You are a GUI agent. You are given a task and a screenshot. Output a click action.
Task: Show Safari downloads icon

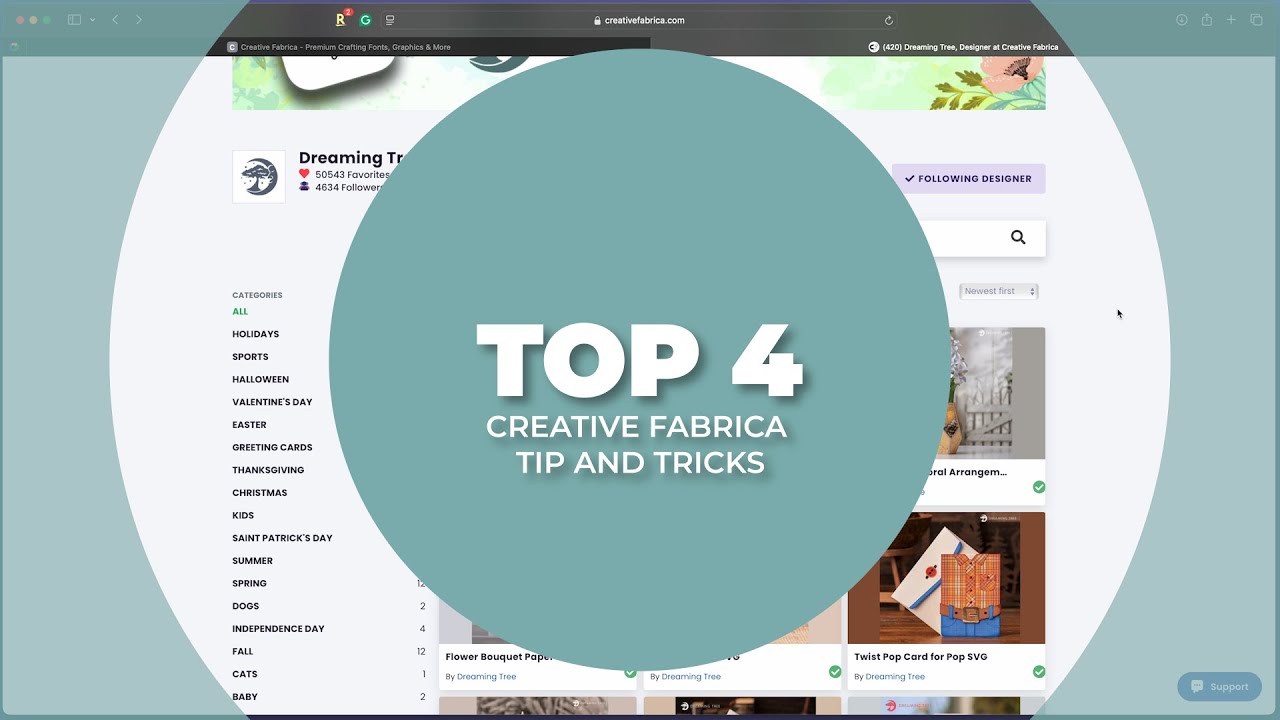(x=1181, y=20)
